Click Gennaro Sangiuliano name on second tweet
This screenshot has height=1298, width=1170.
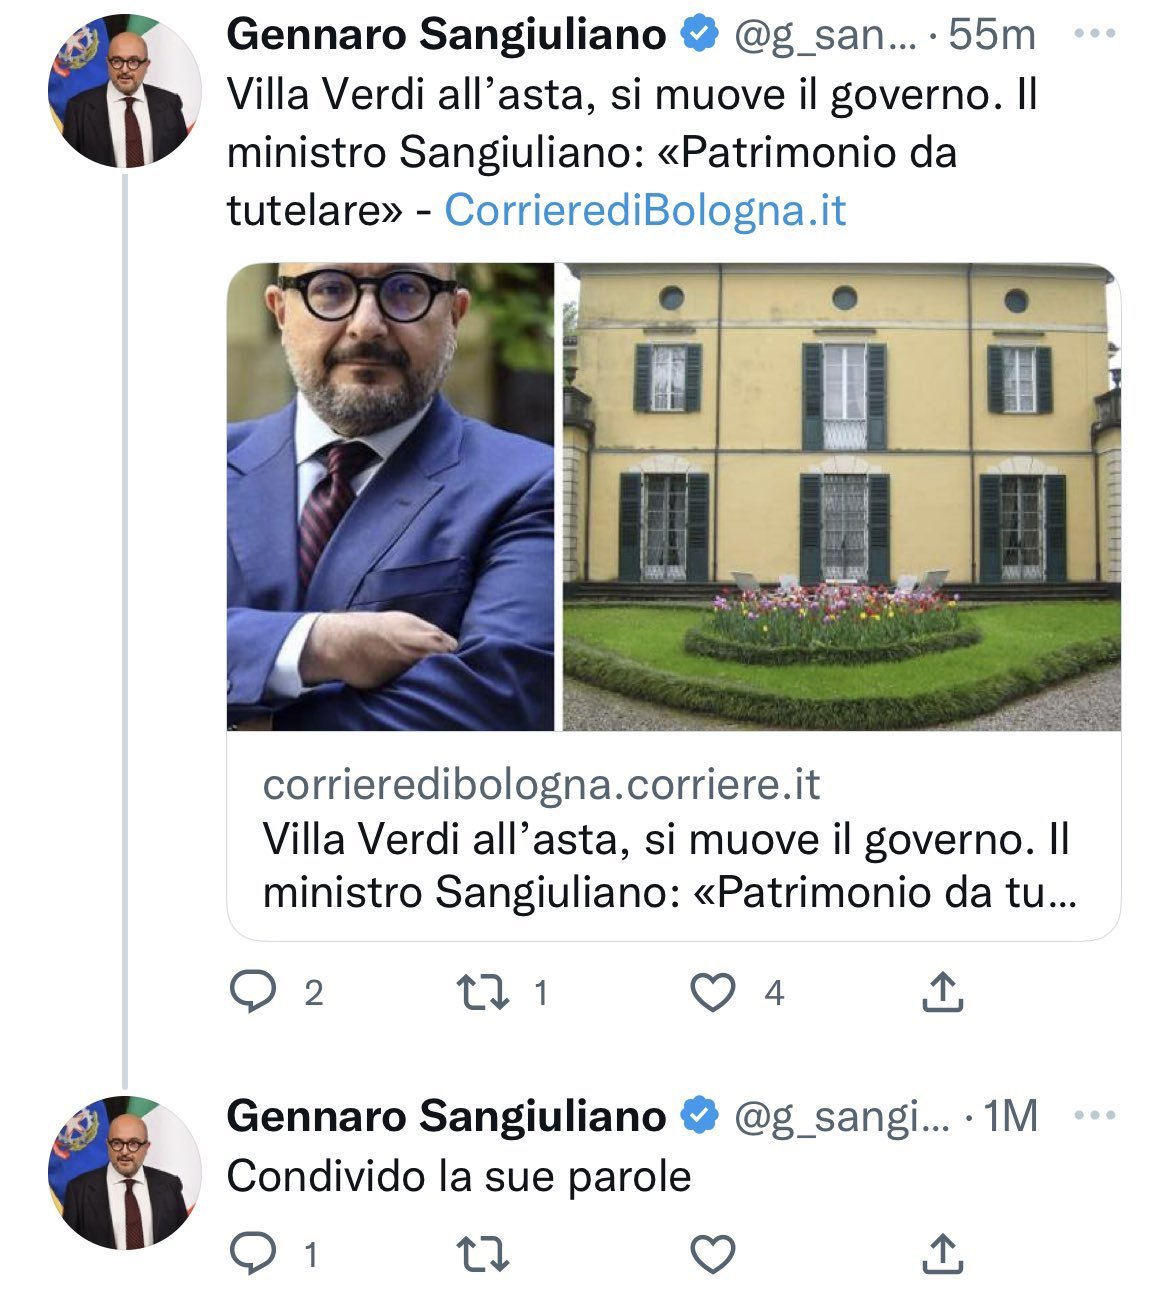coord(446,1116)
